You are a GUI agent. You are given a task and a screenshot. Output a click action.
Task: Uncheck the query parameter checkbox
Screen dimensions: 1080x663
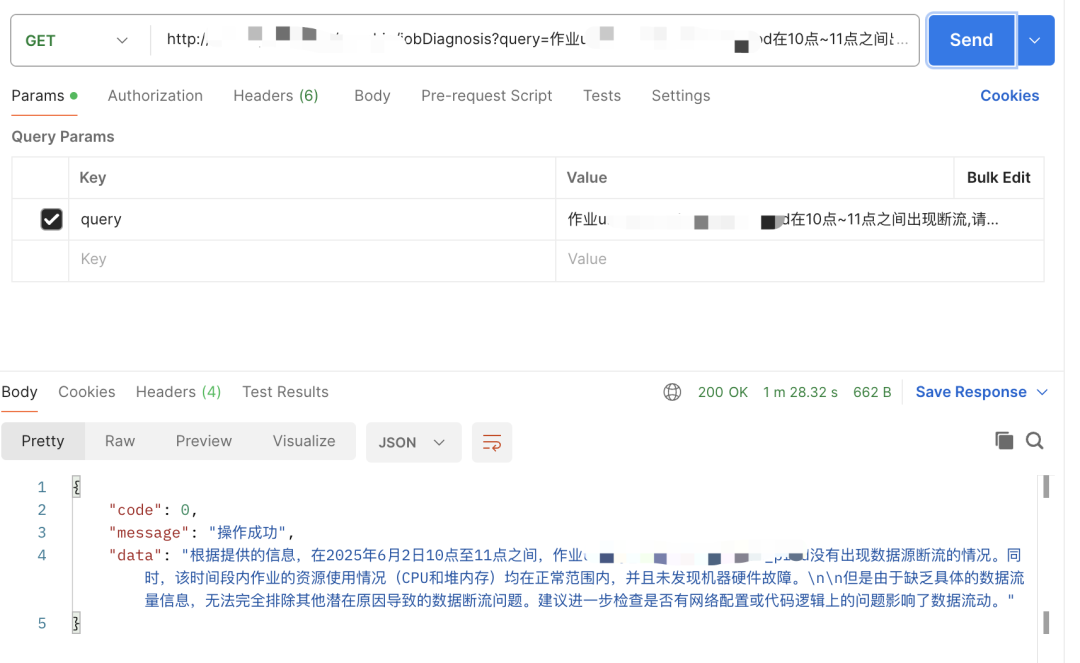[52, 219]
